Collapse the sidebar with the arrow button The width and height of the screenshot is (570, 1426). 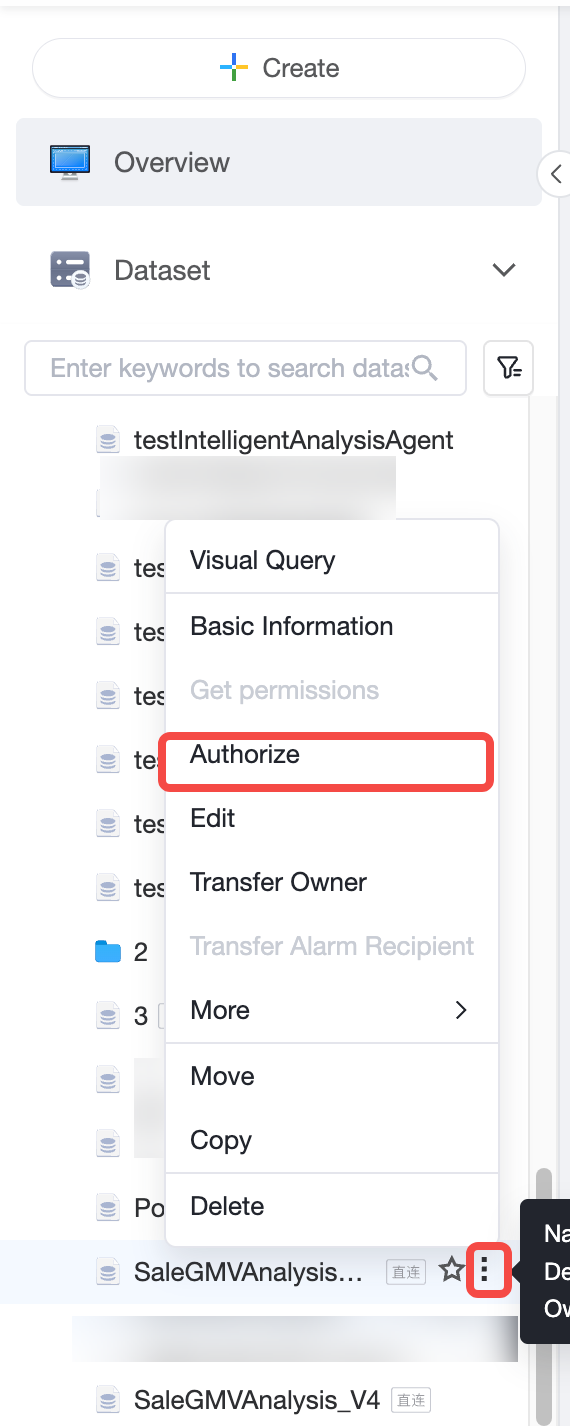555,174
